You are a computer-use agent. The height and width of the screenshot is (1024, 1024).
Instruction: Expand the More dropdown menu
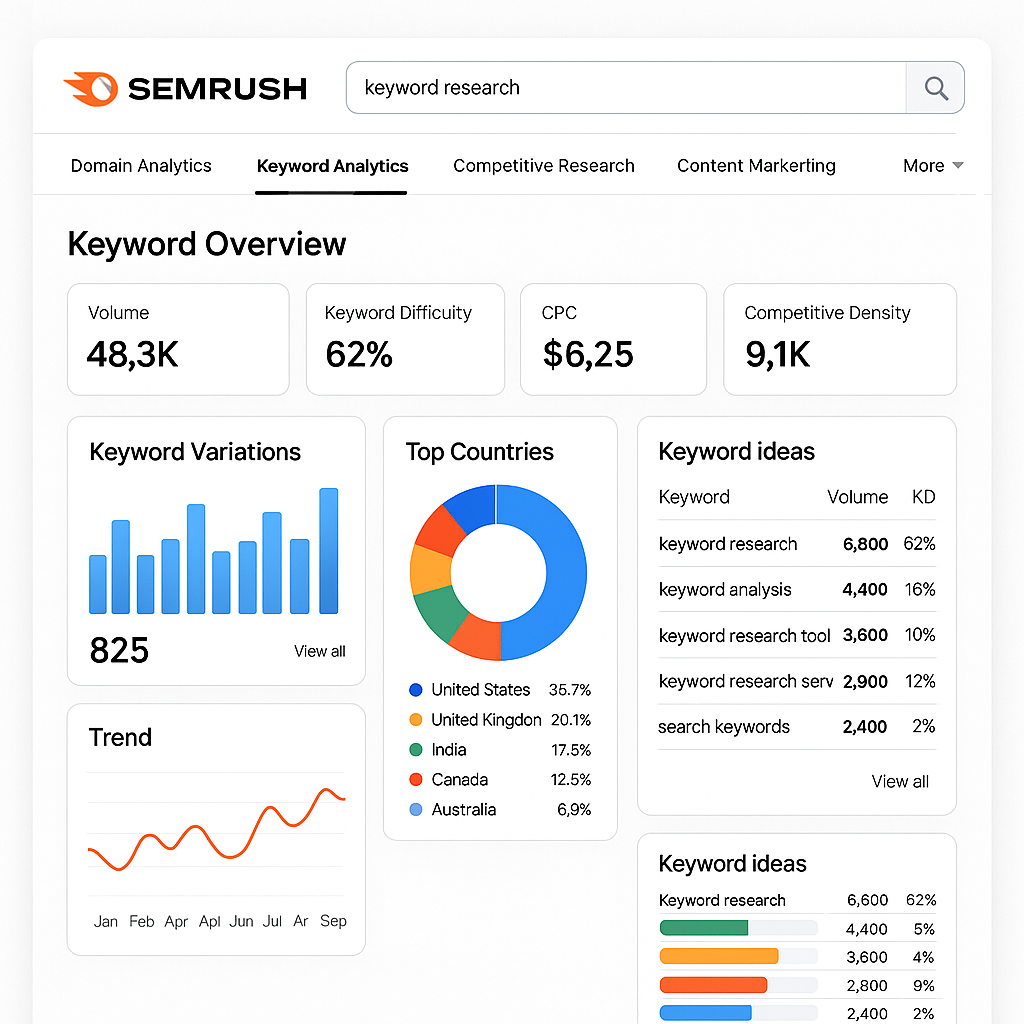pyautogui.click(x=933, y=166)
